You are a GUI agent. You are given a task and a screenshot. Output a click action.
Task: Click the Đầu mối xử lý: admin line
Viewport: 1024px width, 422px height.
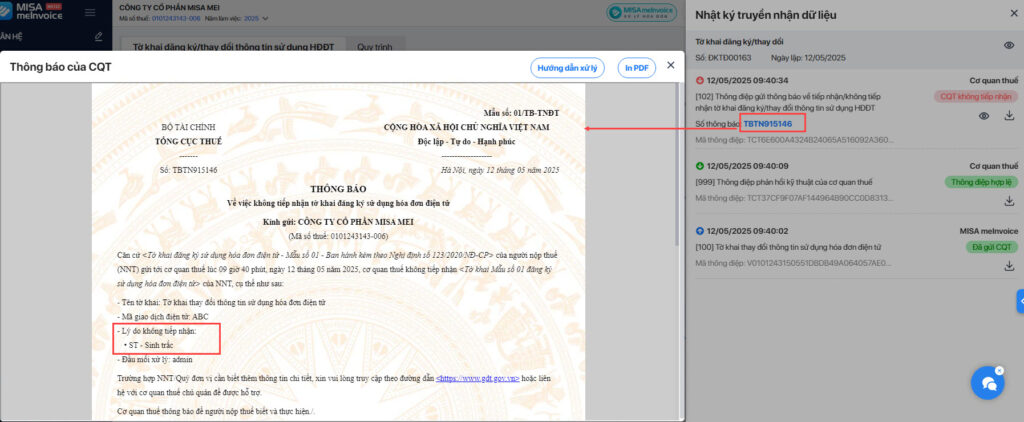(155, 359)
